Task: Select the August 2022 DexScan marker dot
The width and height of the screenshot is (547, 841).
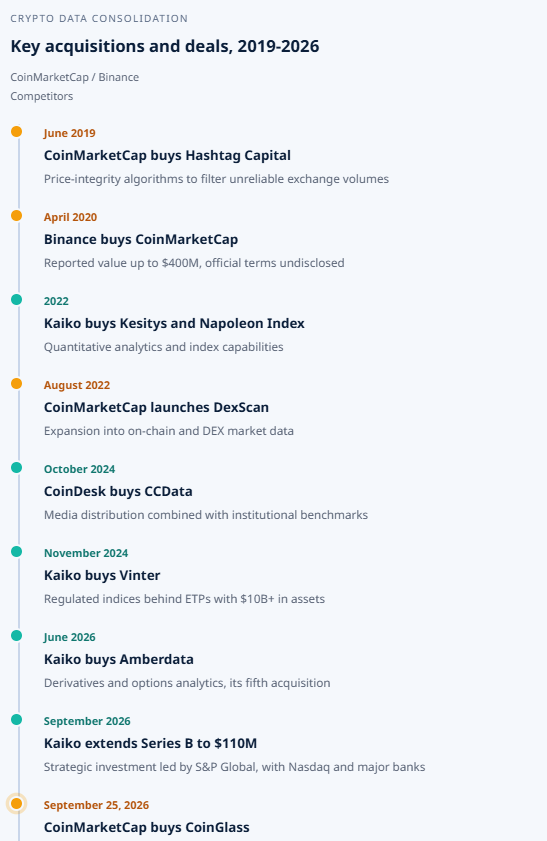Action: tap(17, 383)
